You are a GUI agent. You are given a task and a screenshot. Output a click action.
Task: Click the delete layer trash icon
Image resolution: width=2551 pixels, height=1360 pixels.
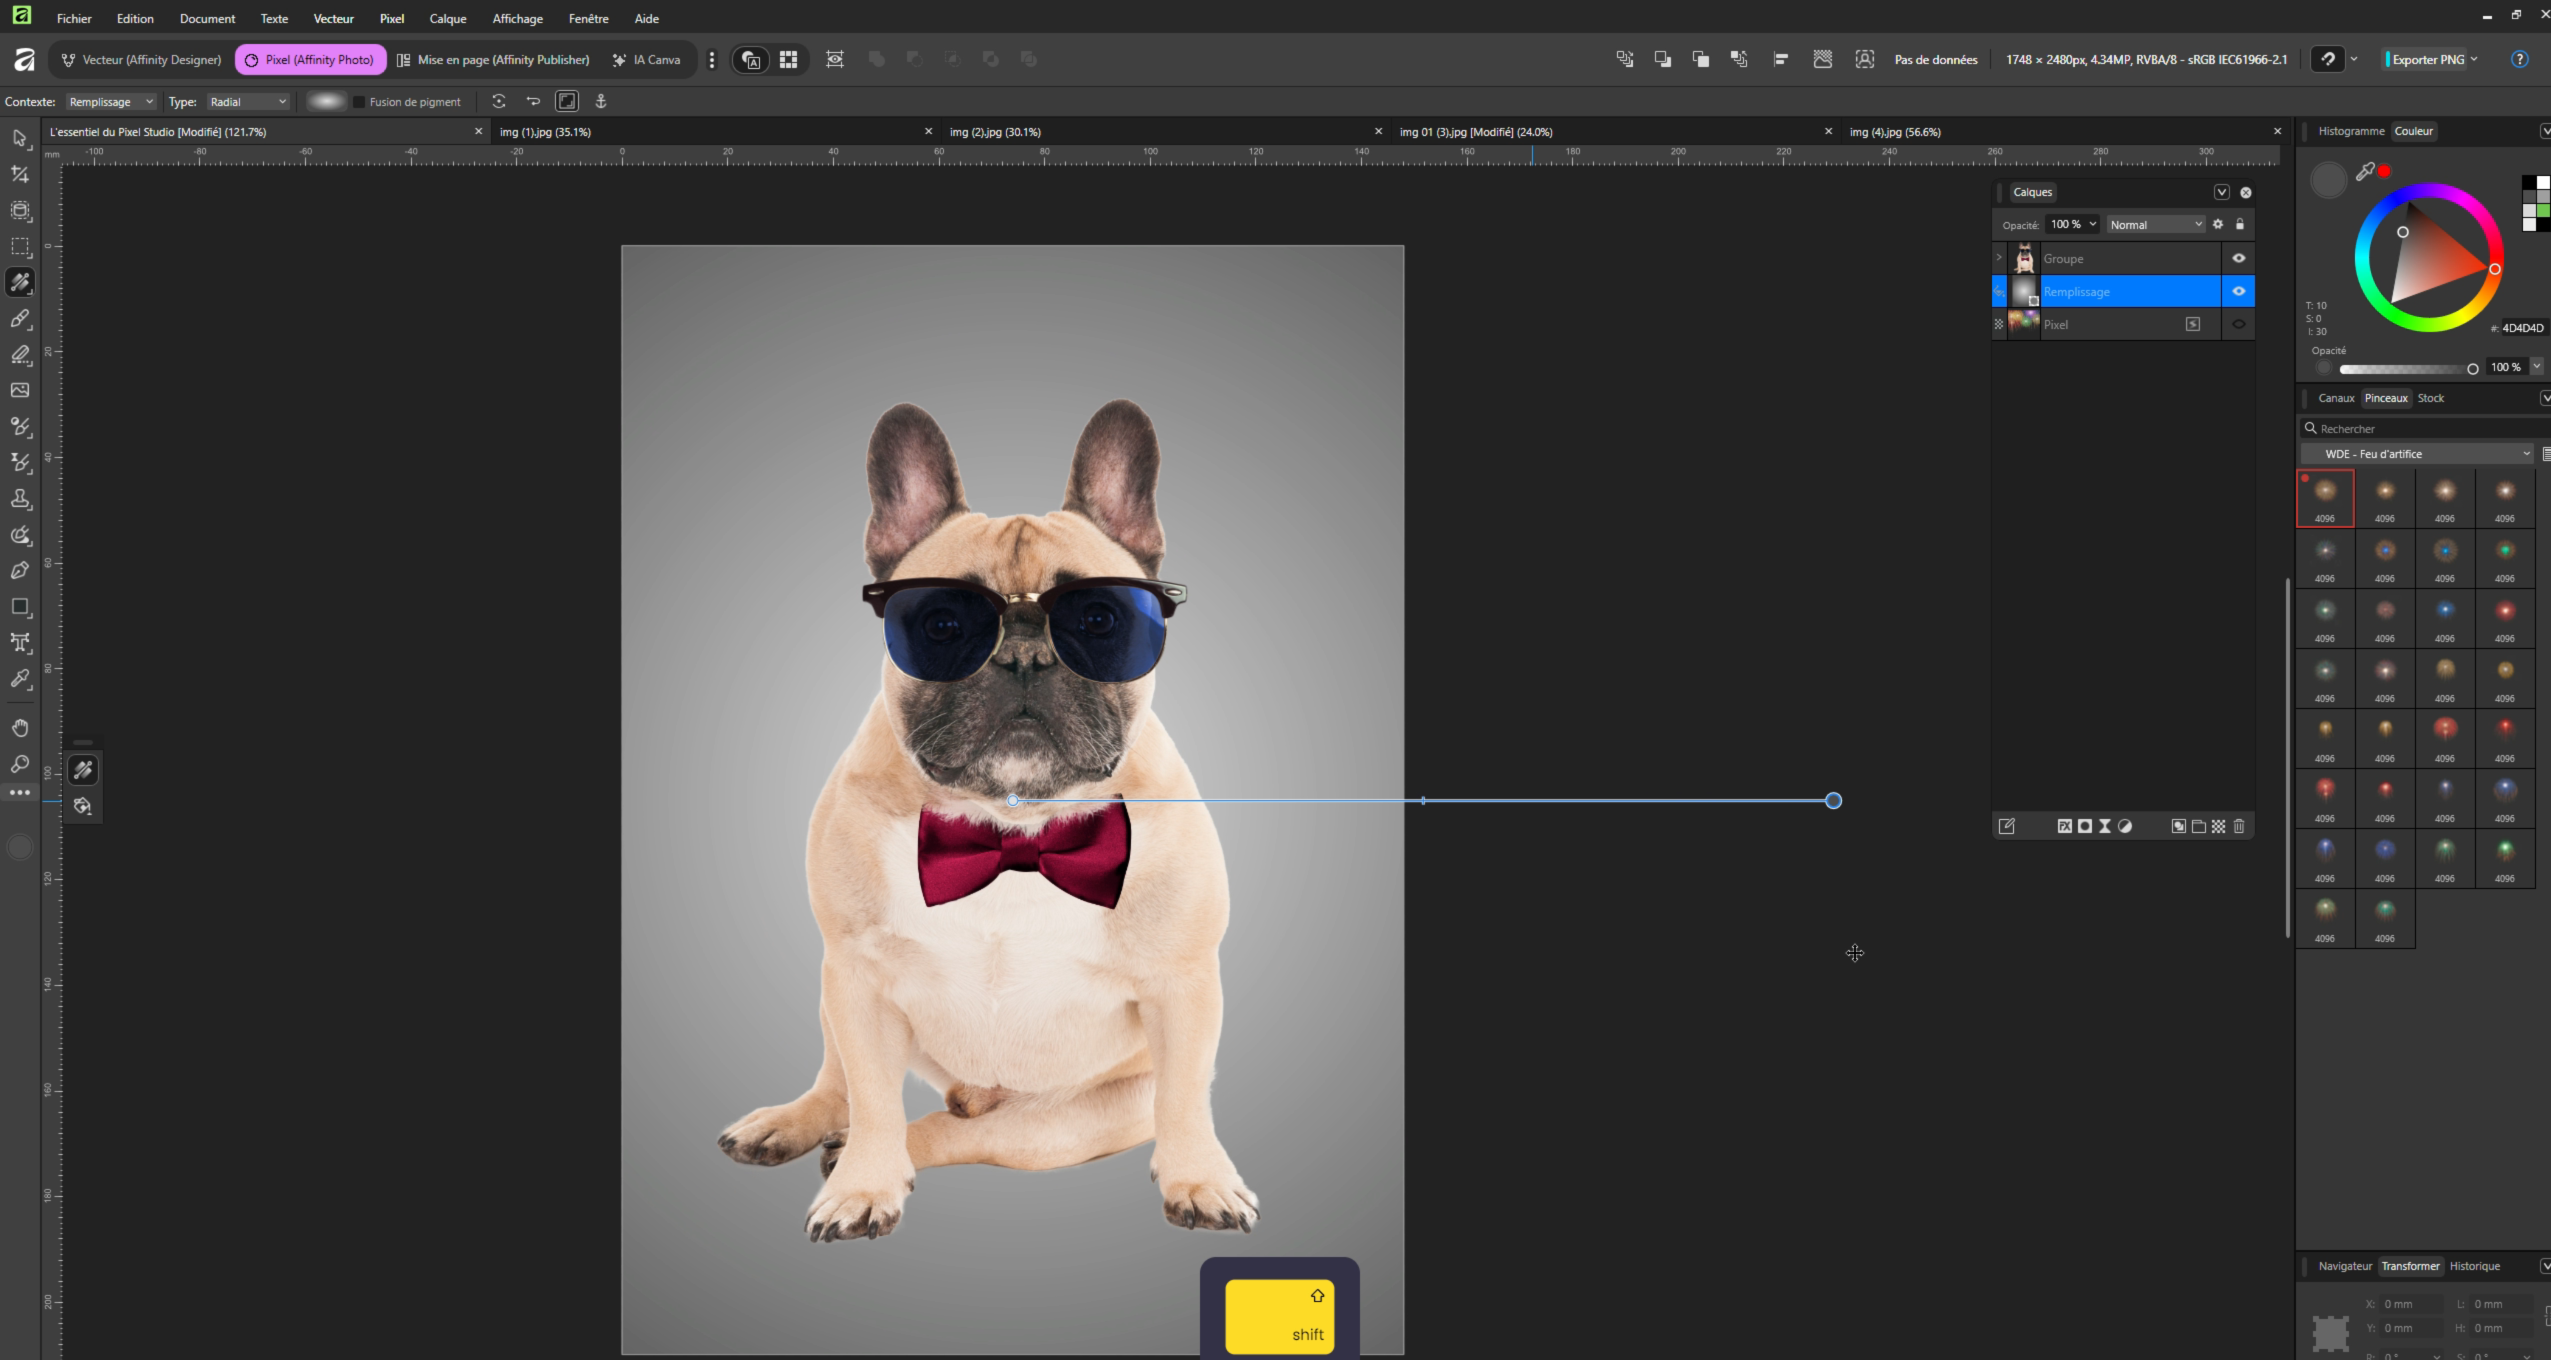click(2239, 826)
